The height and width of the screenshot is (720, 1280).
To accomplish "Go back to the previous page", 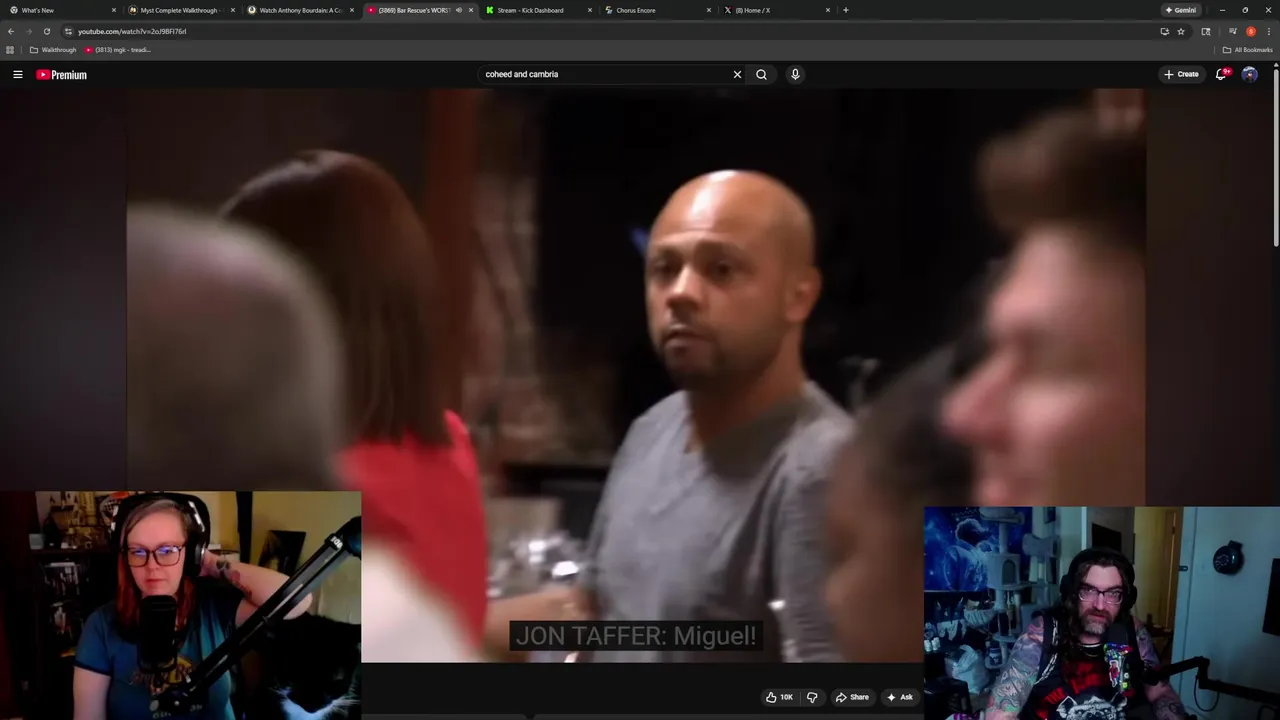I will (x=11, y=31).
